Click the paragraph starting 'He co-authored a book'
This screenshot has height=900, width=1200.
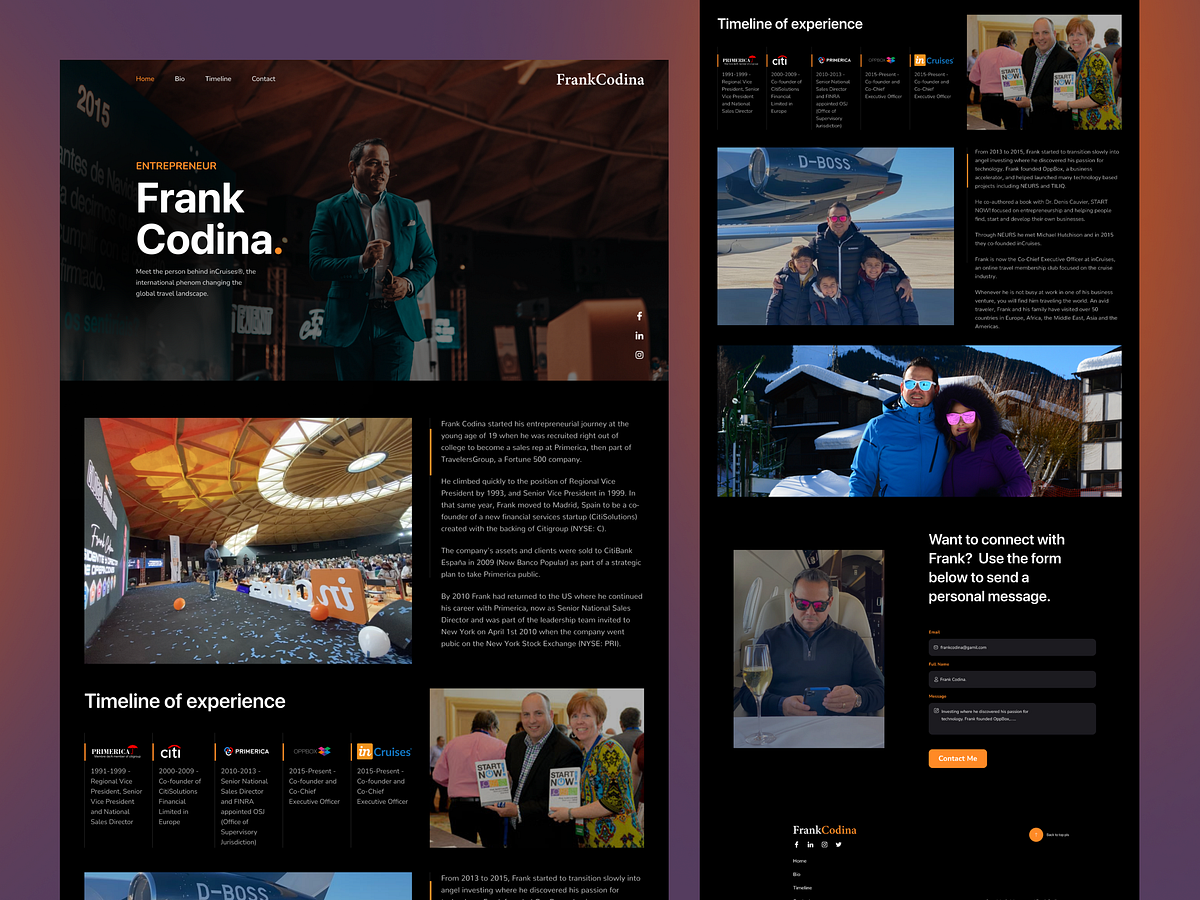coord(1045,211)
